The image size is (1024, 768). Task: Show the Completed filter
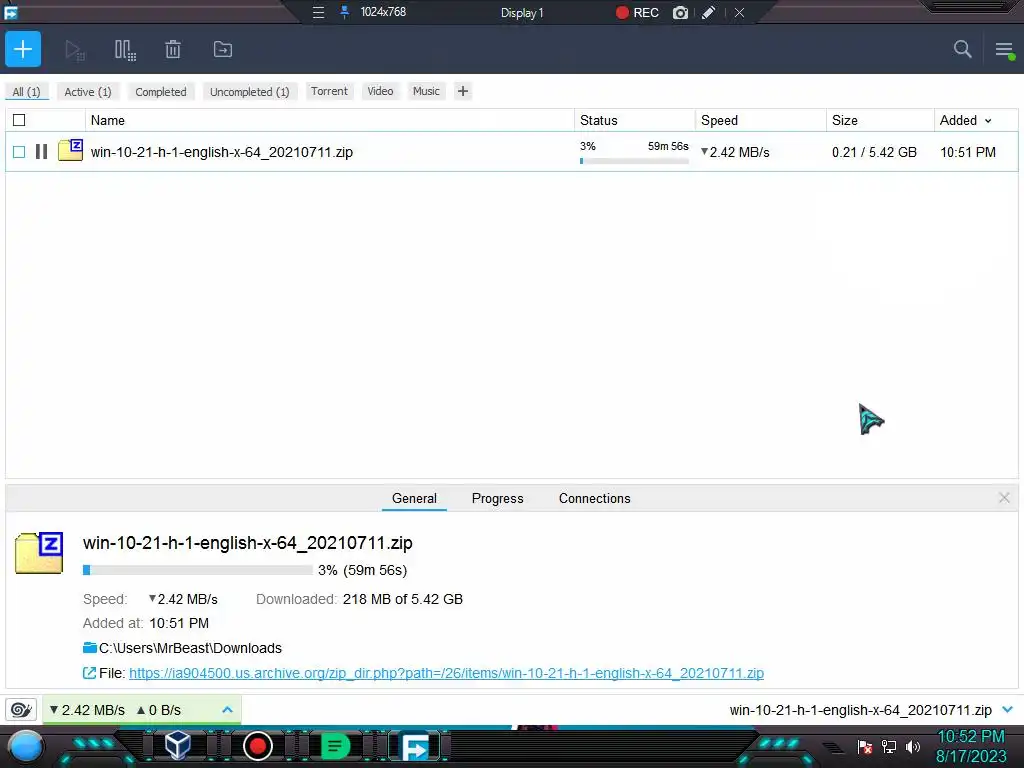(161, 92)
